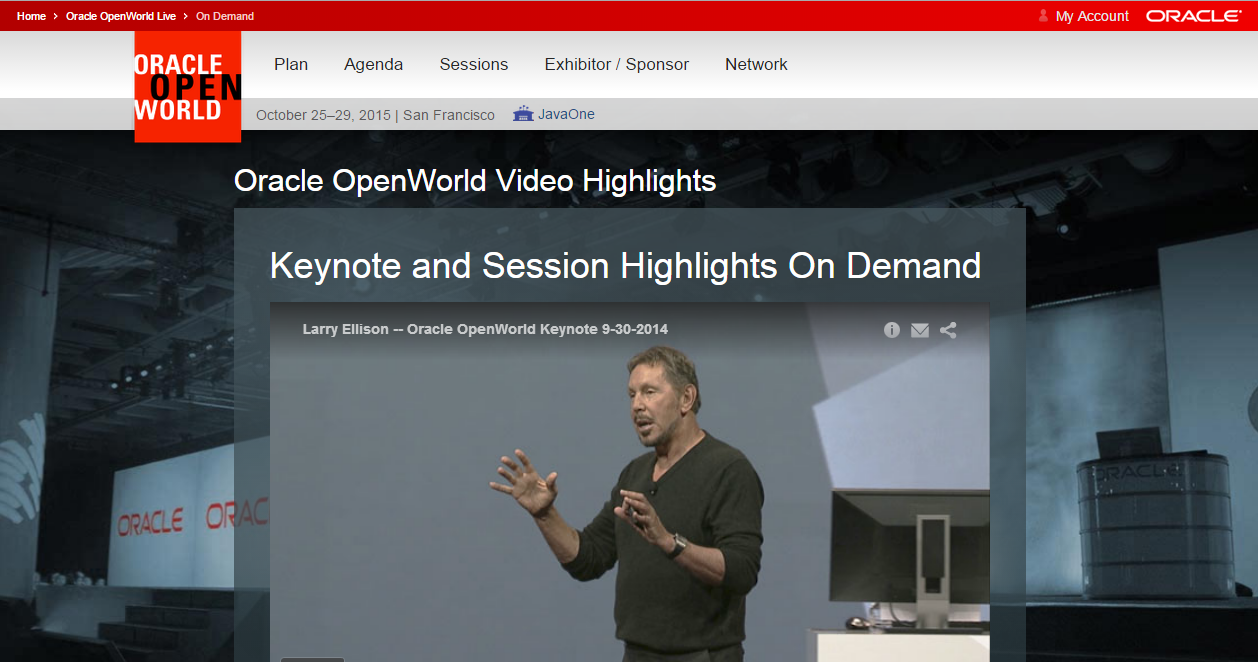Click the 'Oracle OpenWorld Video Highlights' heading

click(x=475, y=180)
